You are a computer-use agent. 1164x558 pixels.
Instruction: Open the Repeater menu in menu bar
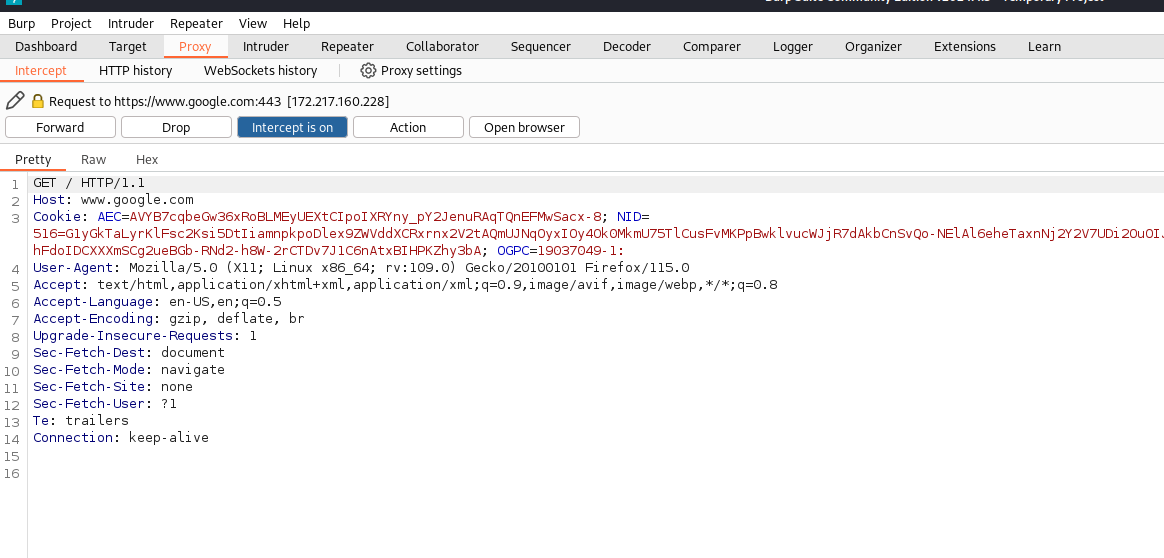pyautogui.click(x=196, y=24)
